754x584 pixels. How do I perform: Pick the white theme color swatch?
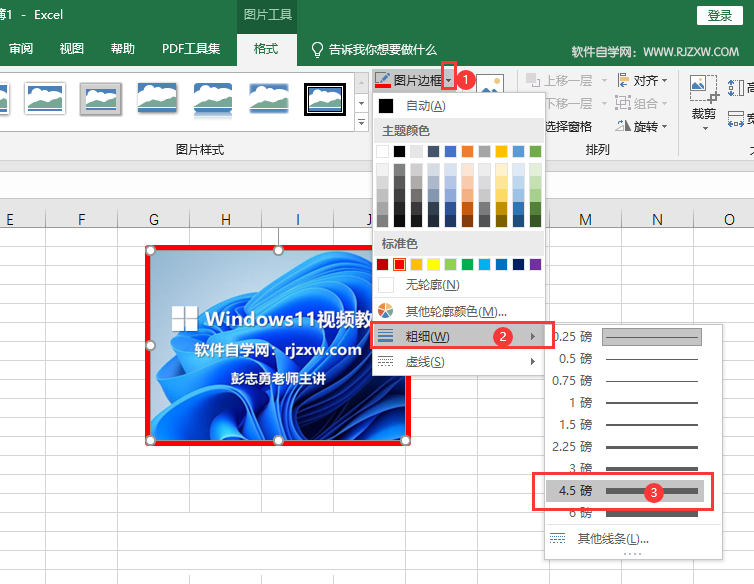tap(382, 152)
